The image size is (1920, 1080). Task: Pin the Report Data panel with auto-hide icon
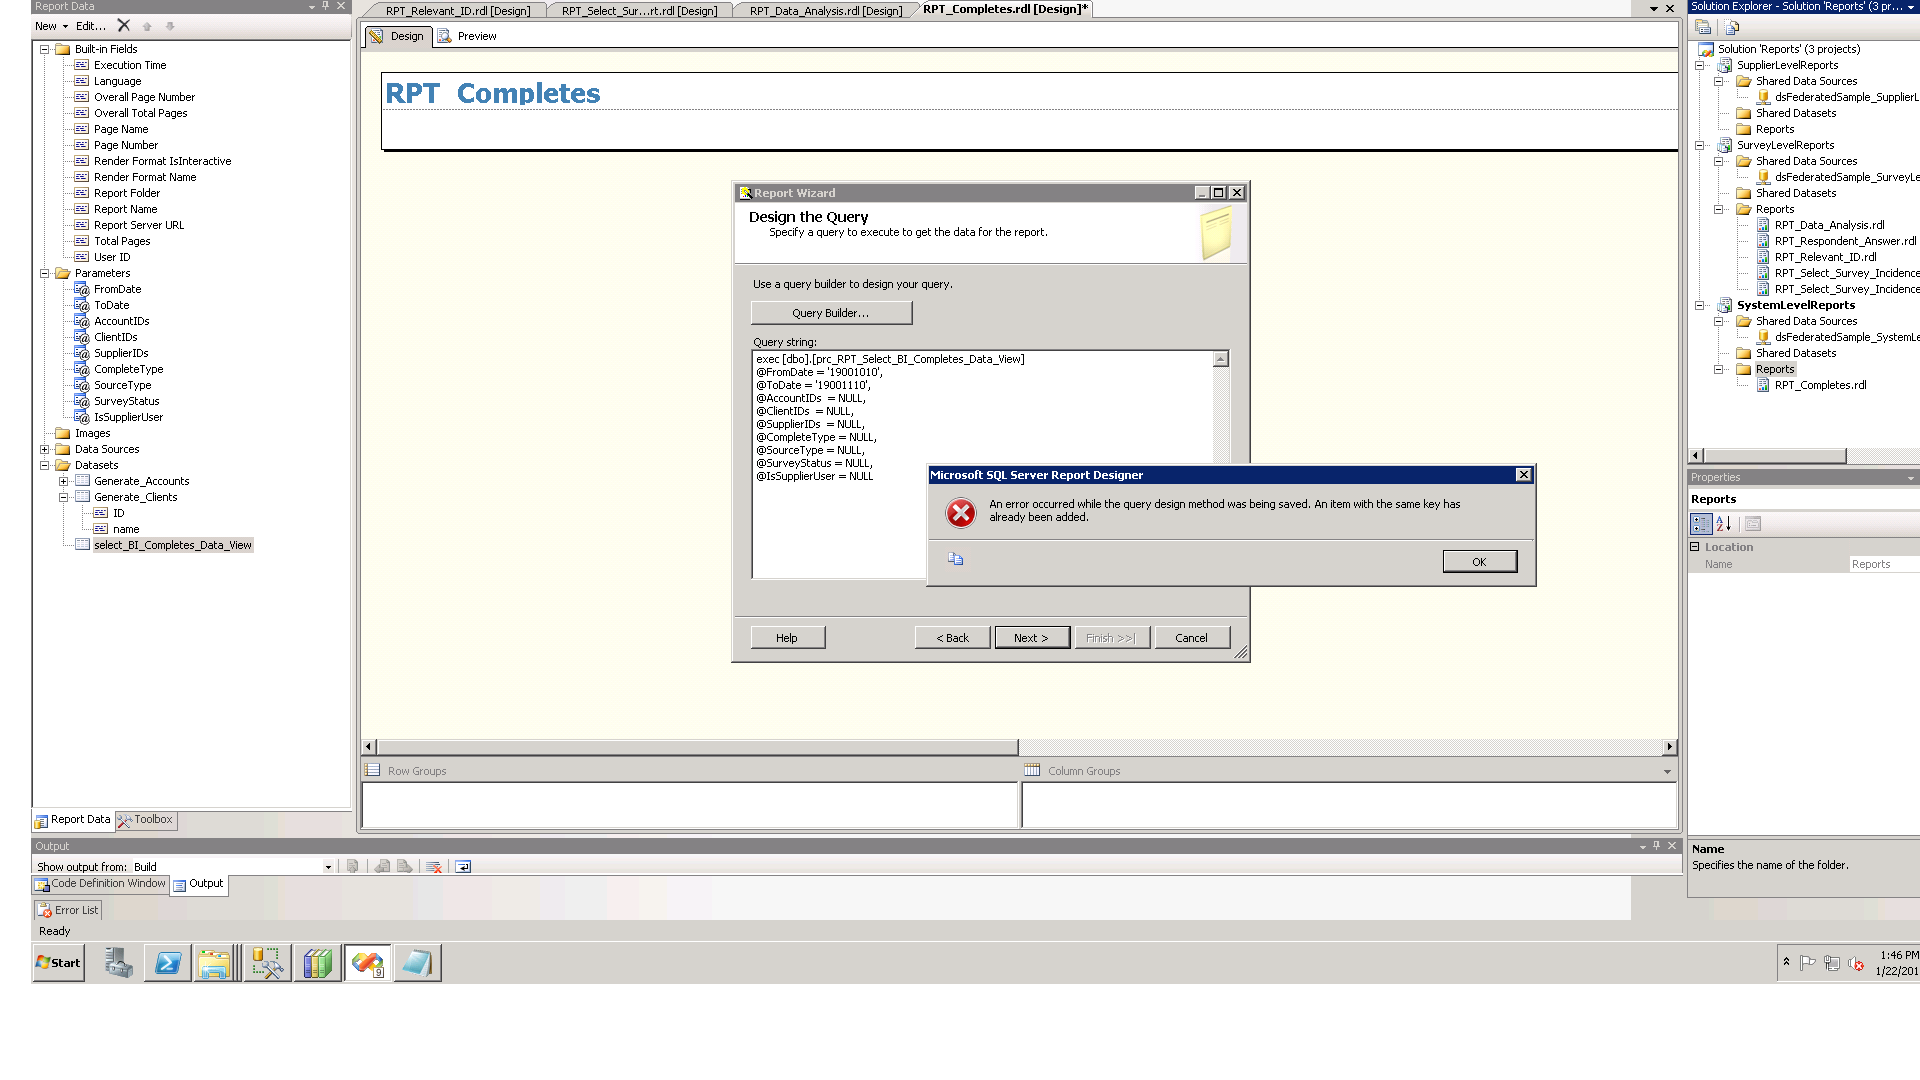tap(325, 6)
